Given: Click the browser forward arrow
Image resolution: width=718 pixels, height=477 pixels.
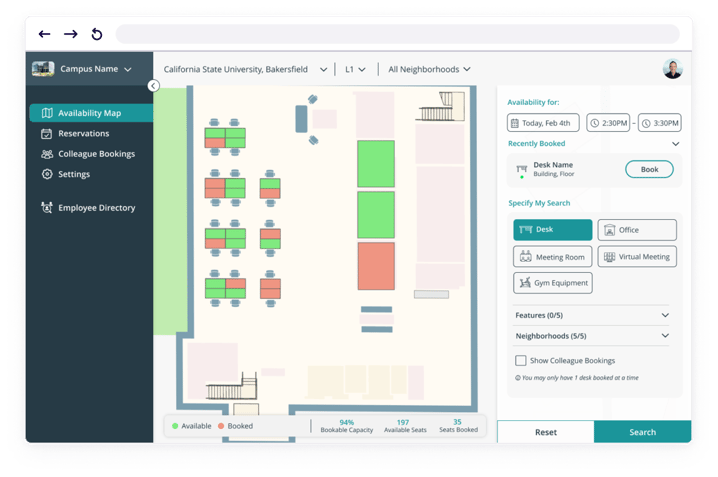Looking at the screenshot, I should [x=70, y=34].
